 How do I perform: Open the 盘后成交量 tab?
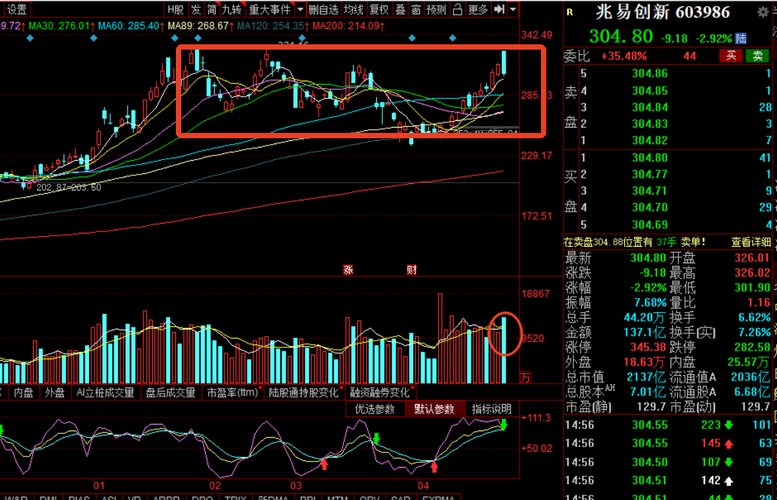[170, 392]
